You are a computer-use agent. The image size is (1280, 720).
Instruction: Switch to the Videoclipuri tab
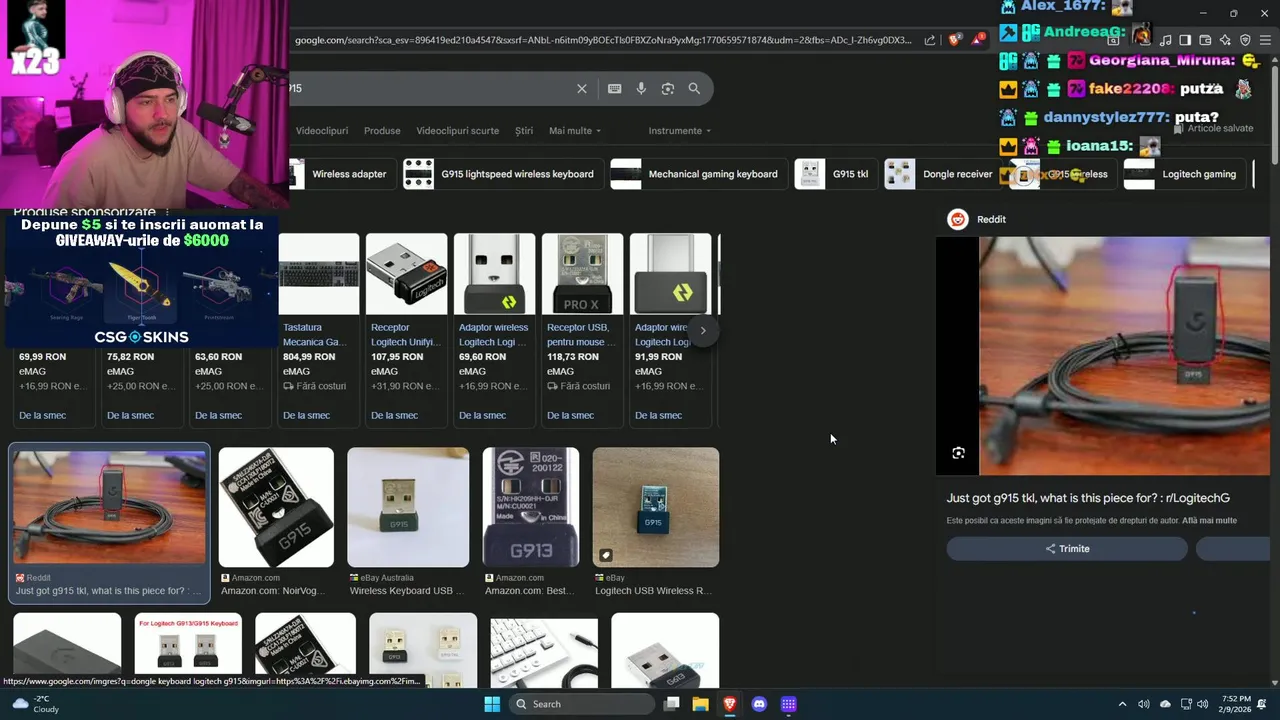(x=322, y=131)
